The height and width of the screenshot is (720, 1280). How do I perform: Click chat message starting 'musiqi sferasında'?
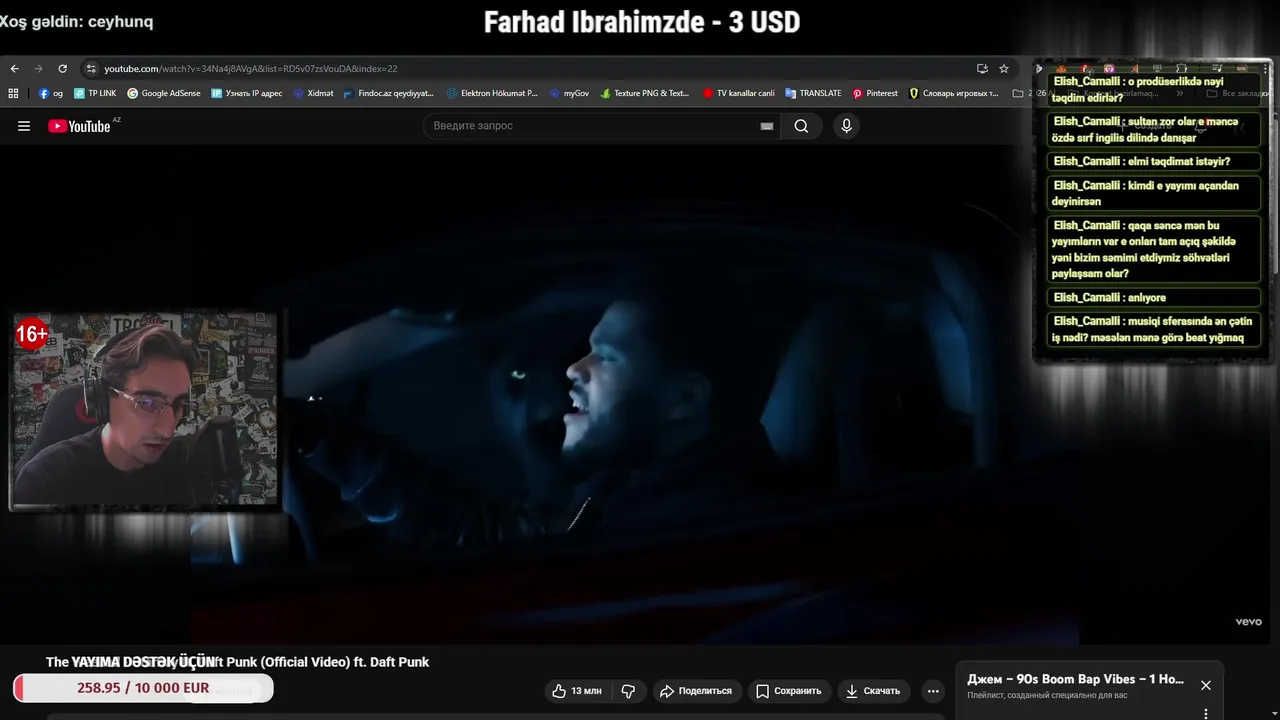tap(1154, 329)
